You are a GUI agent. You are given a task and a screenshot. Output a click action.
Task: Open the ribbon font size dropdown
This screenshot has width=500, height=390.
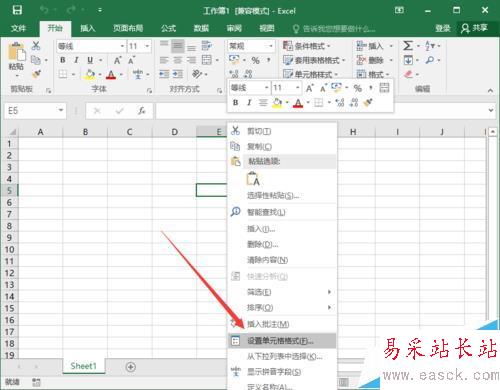[x=147, y=46]
